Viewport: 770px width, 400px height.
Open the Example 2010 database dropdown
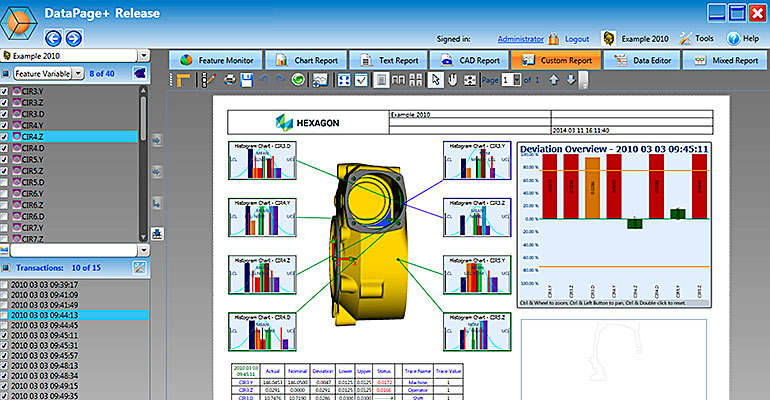pos(143,56)
